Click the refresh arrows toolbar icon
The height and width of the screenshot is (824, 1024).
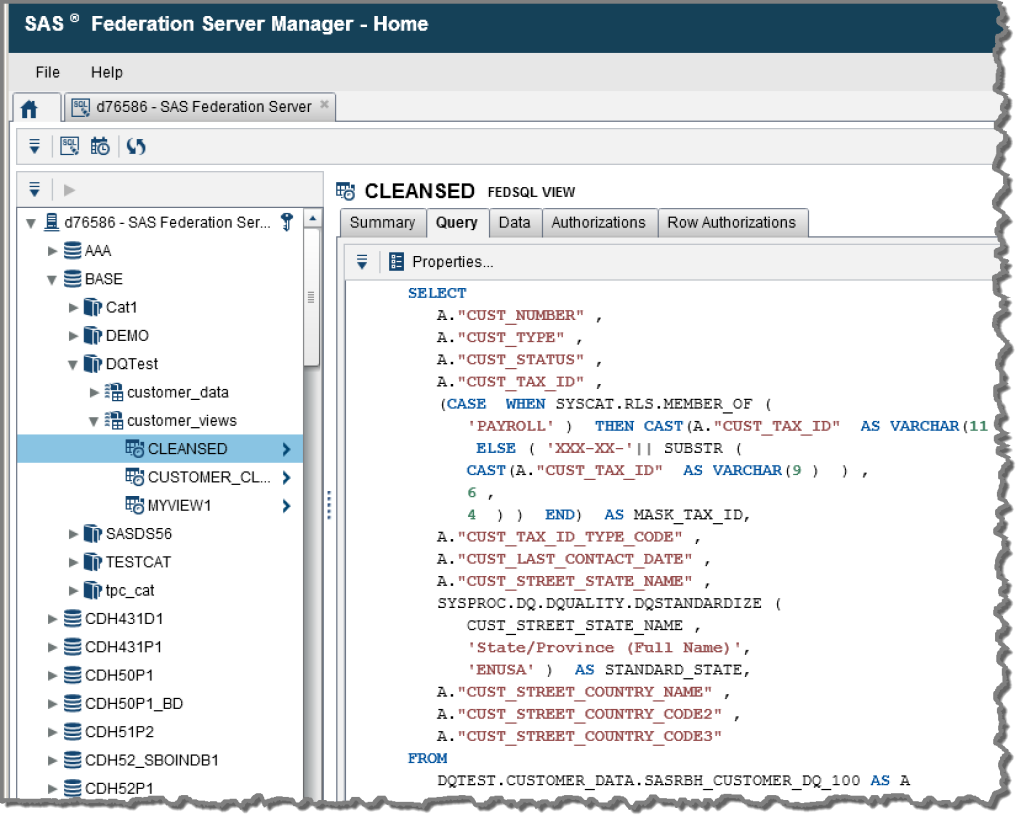136,146
